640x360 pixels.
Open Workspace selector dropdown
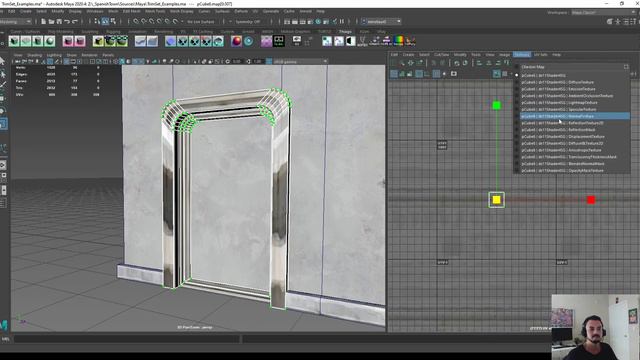tap(602, 13)
